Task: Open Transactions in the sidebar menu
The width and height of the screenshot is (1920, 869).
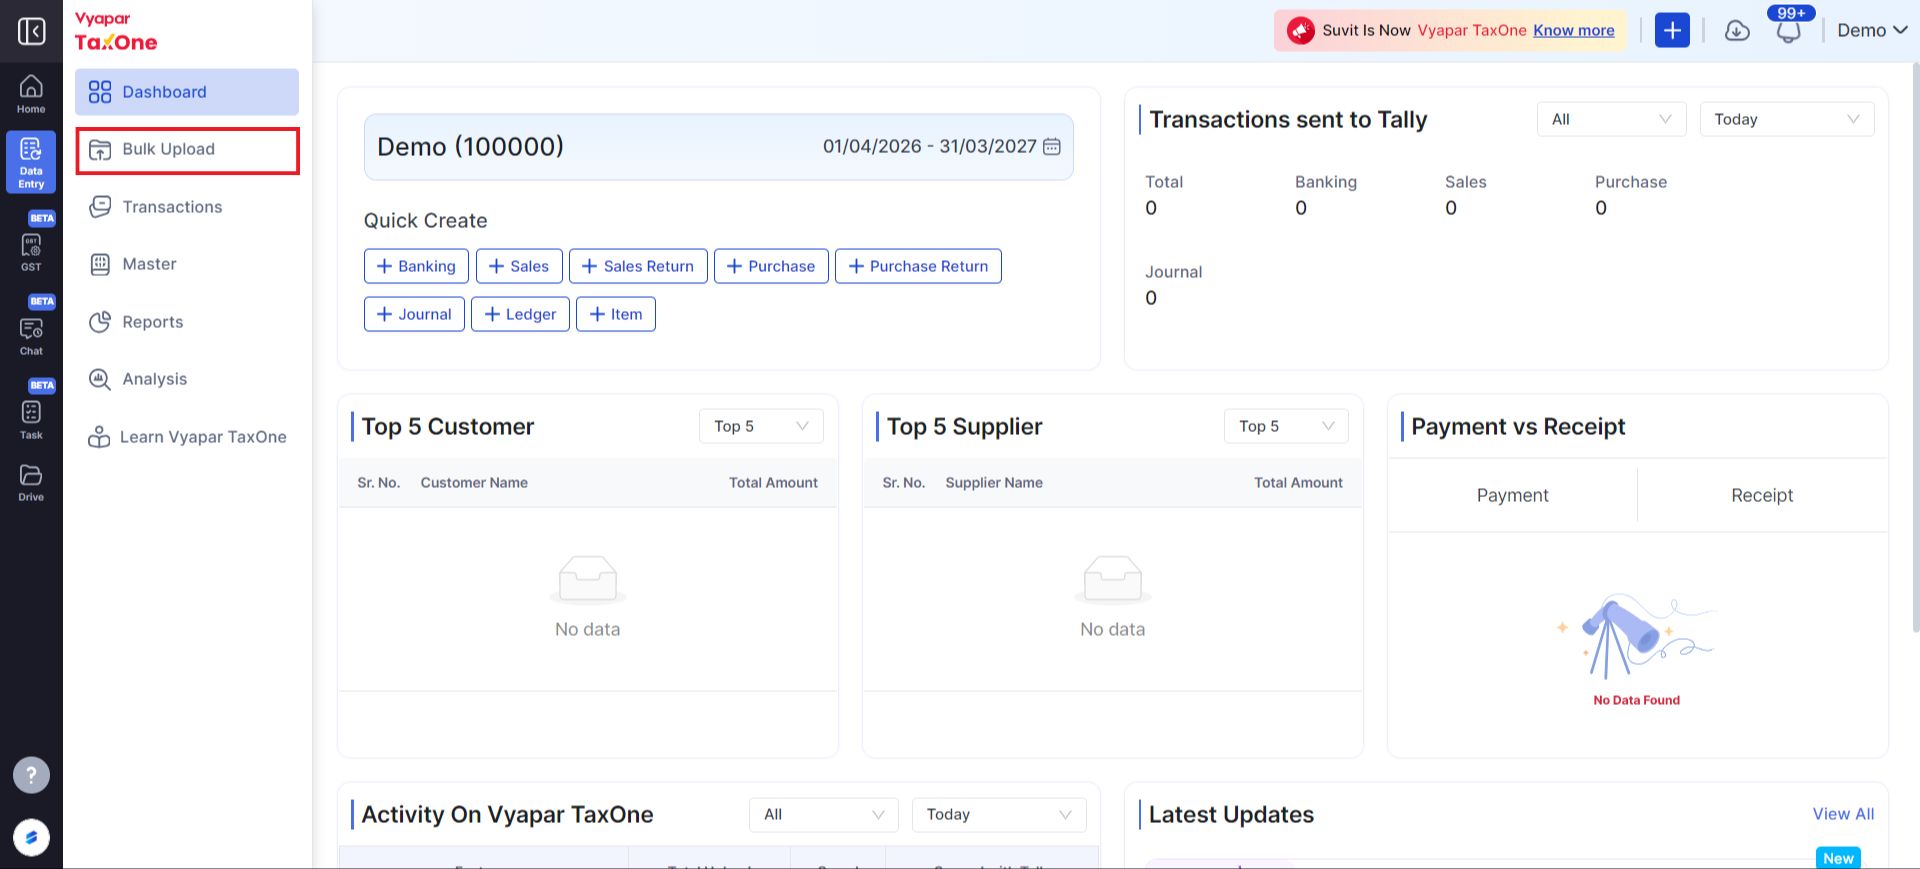Action: coord(187,207)
